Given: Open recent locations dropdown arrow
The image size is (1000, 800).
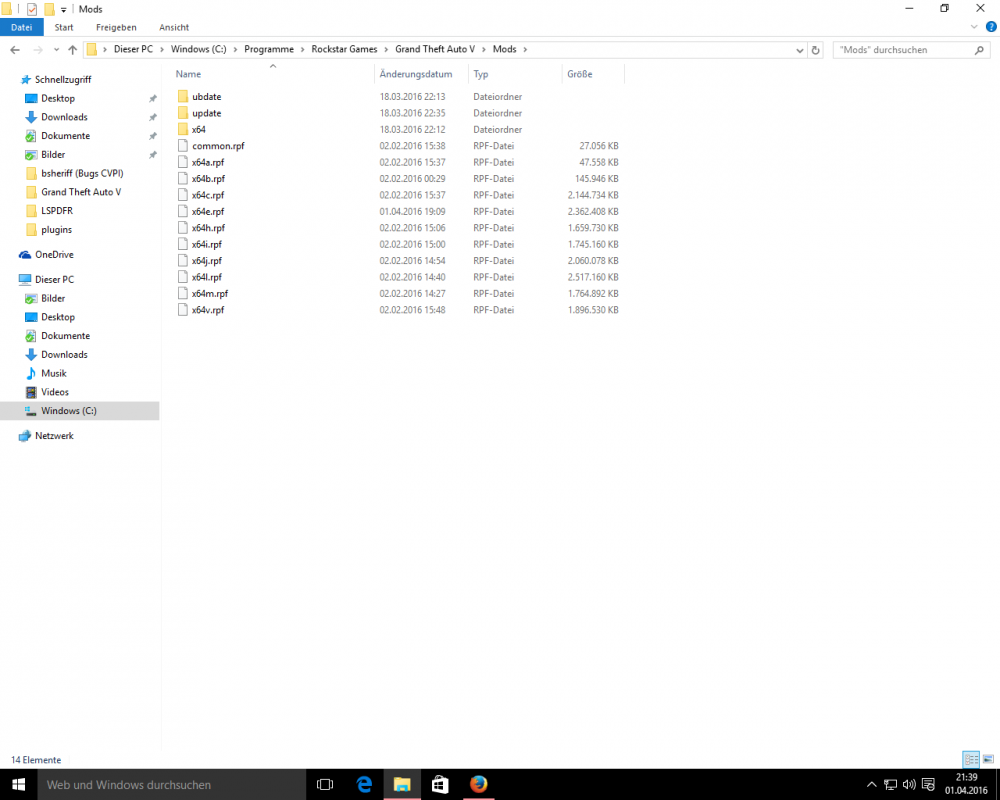Looking at the screenshot, I should coord(56,50).
